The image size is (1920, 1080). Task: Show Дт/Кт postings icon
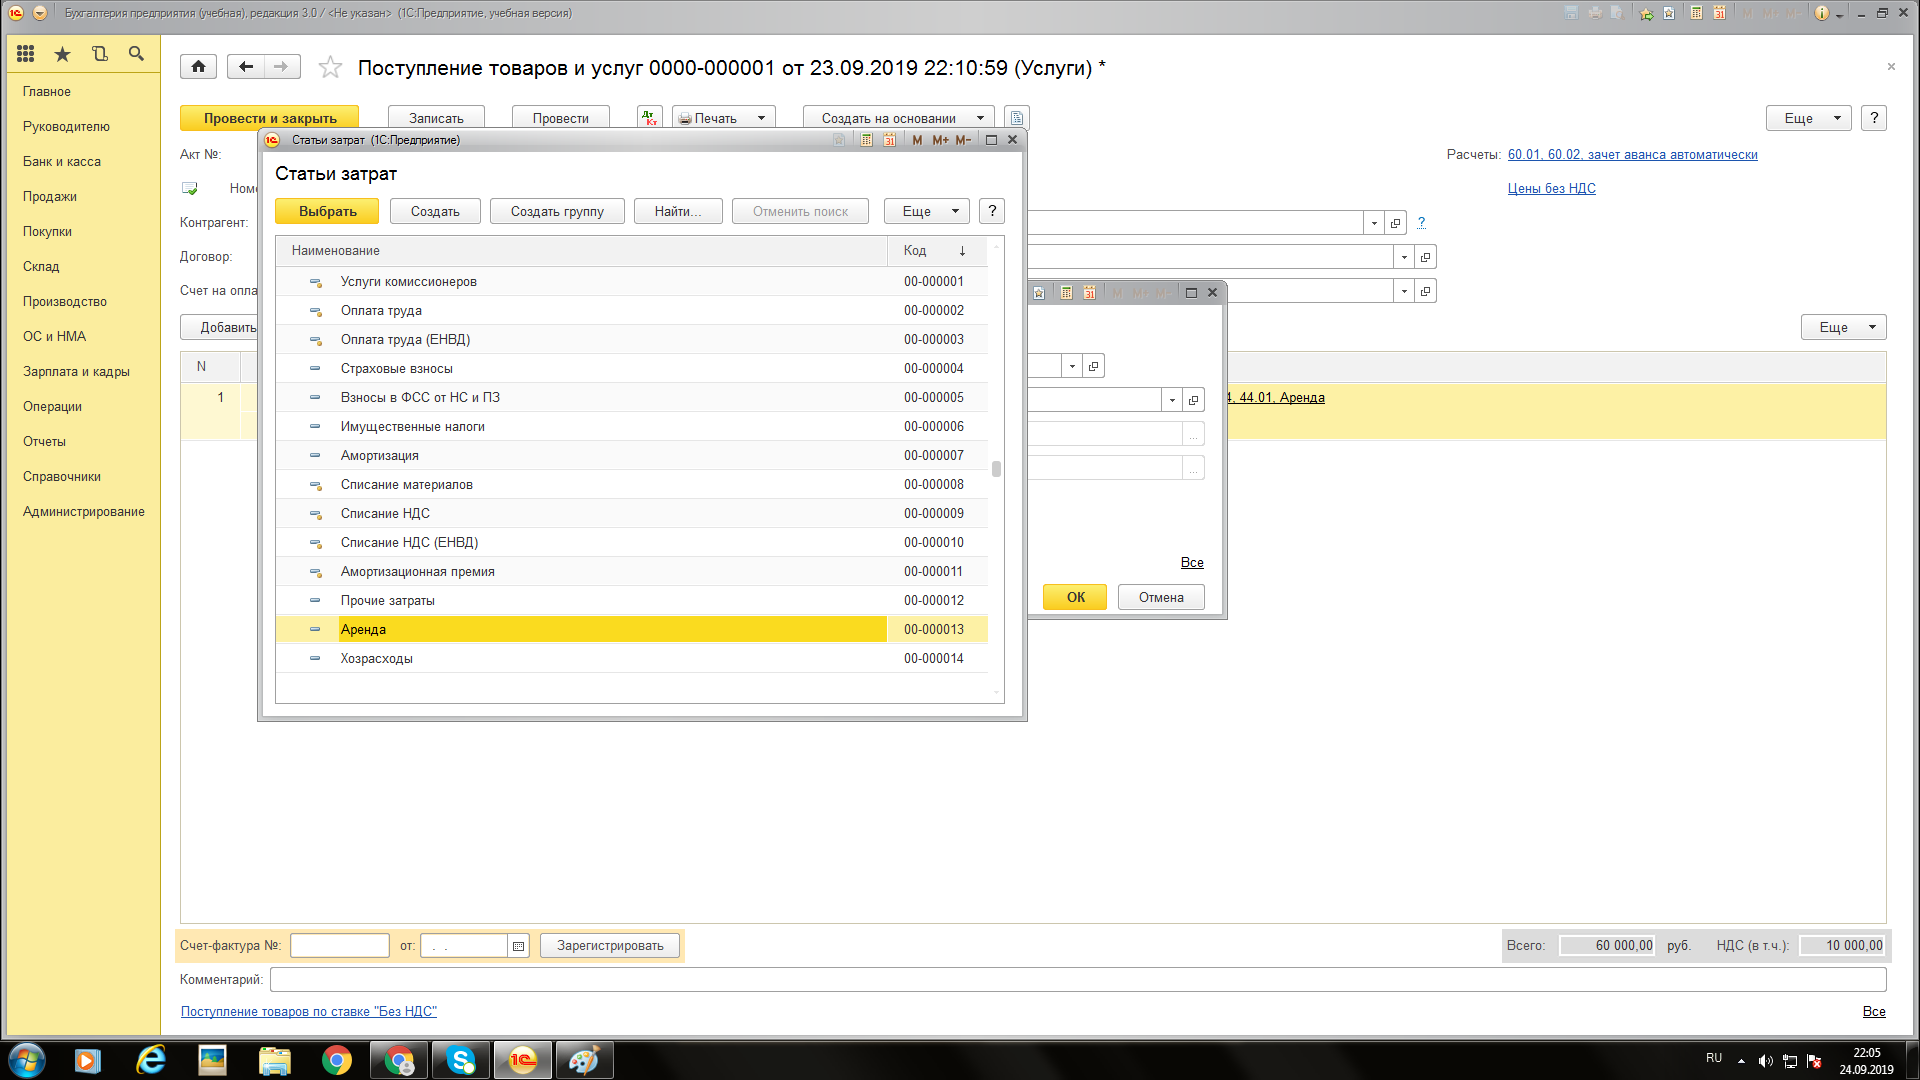point(650,118)
